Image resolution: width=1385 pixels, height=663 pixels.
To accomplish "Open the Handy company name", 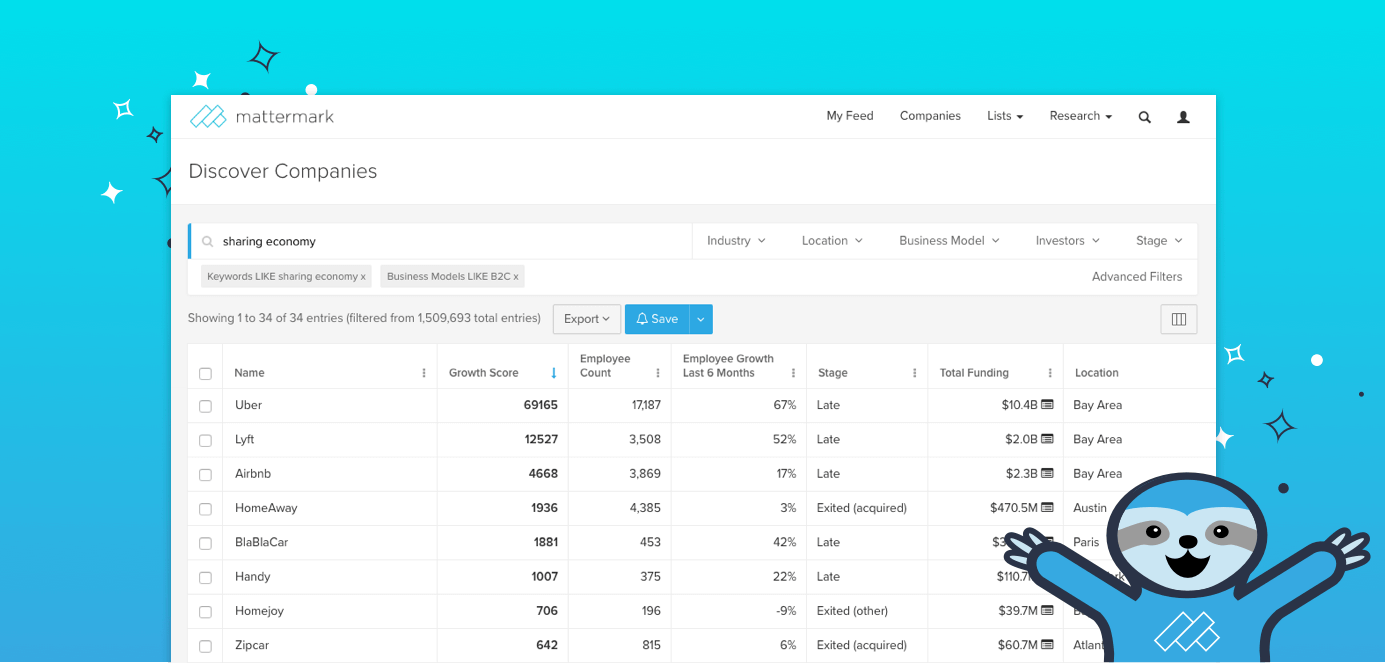I will [253, 576].
